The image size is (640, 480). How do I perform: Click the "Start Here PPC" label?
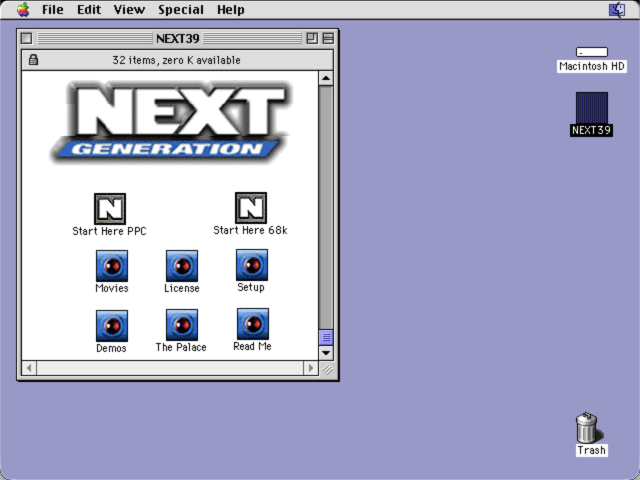point(109,231)
